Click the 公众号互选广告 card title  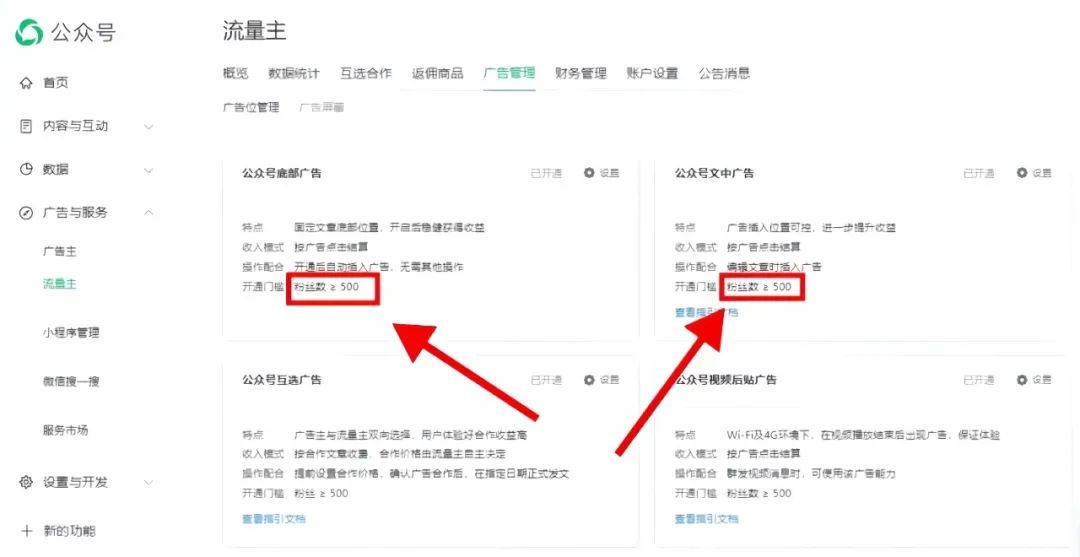[282, 380]
